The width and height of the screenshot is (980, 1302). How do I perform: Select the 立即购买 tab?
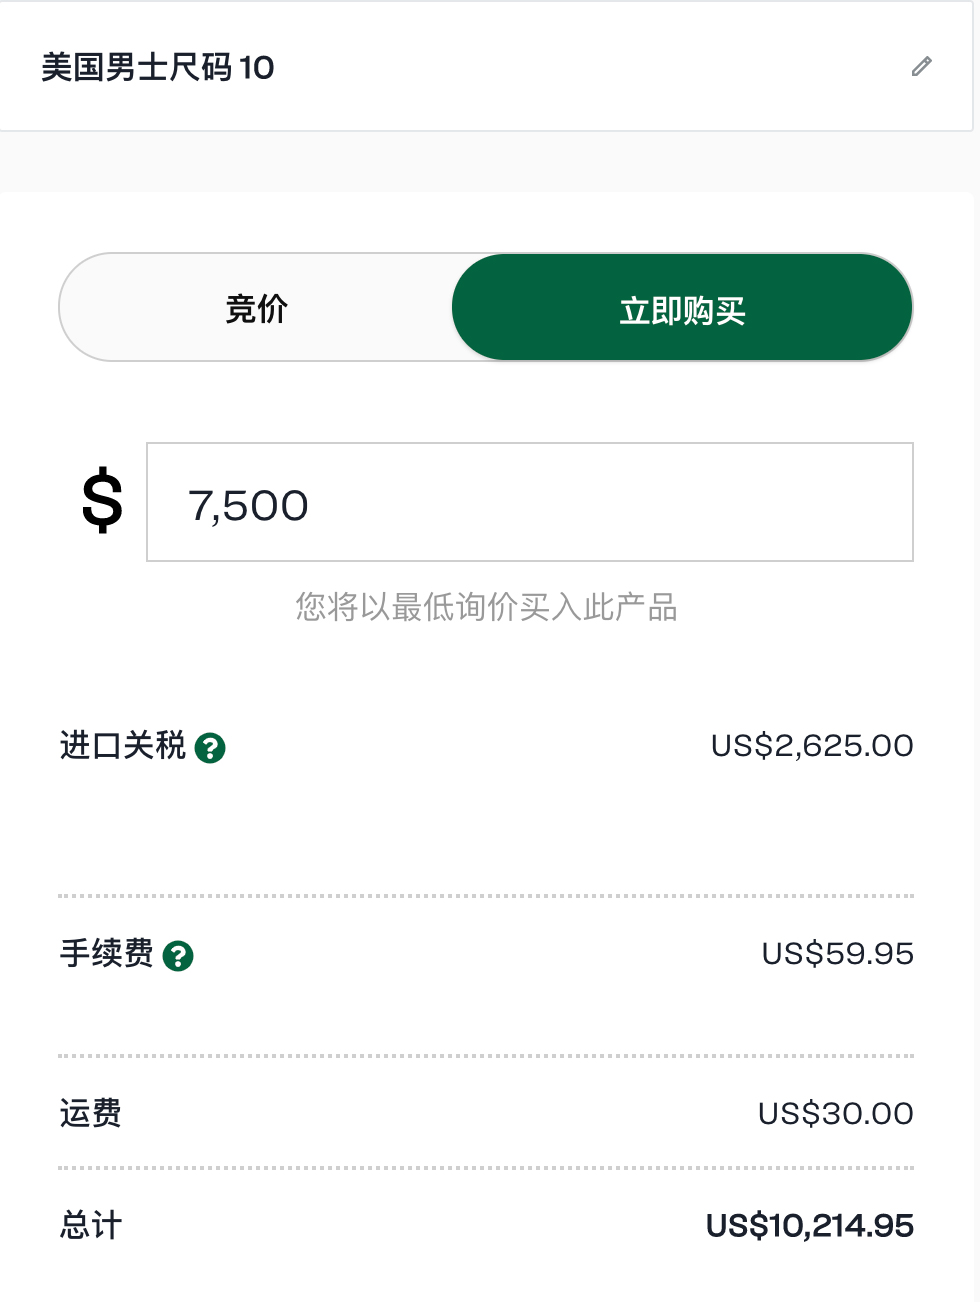[x=682, y=308]
